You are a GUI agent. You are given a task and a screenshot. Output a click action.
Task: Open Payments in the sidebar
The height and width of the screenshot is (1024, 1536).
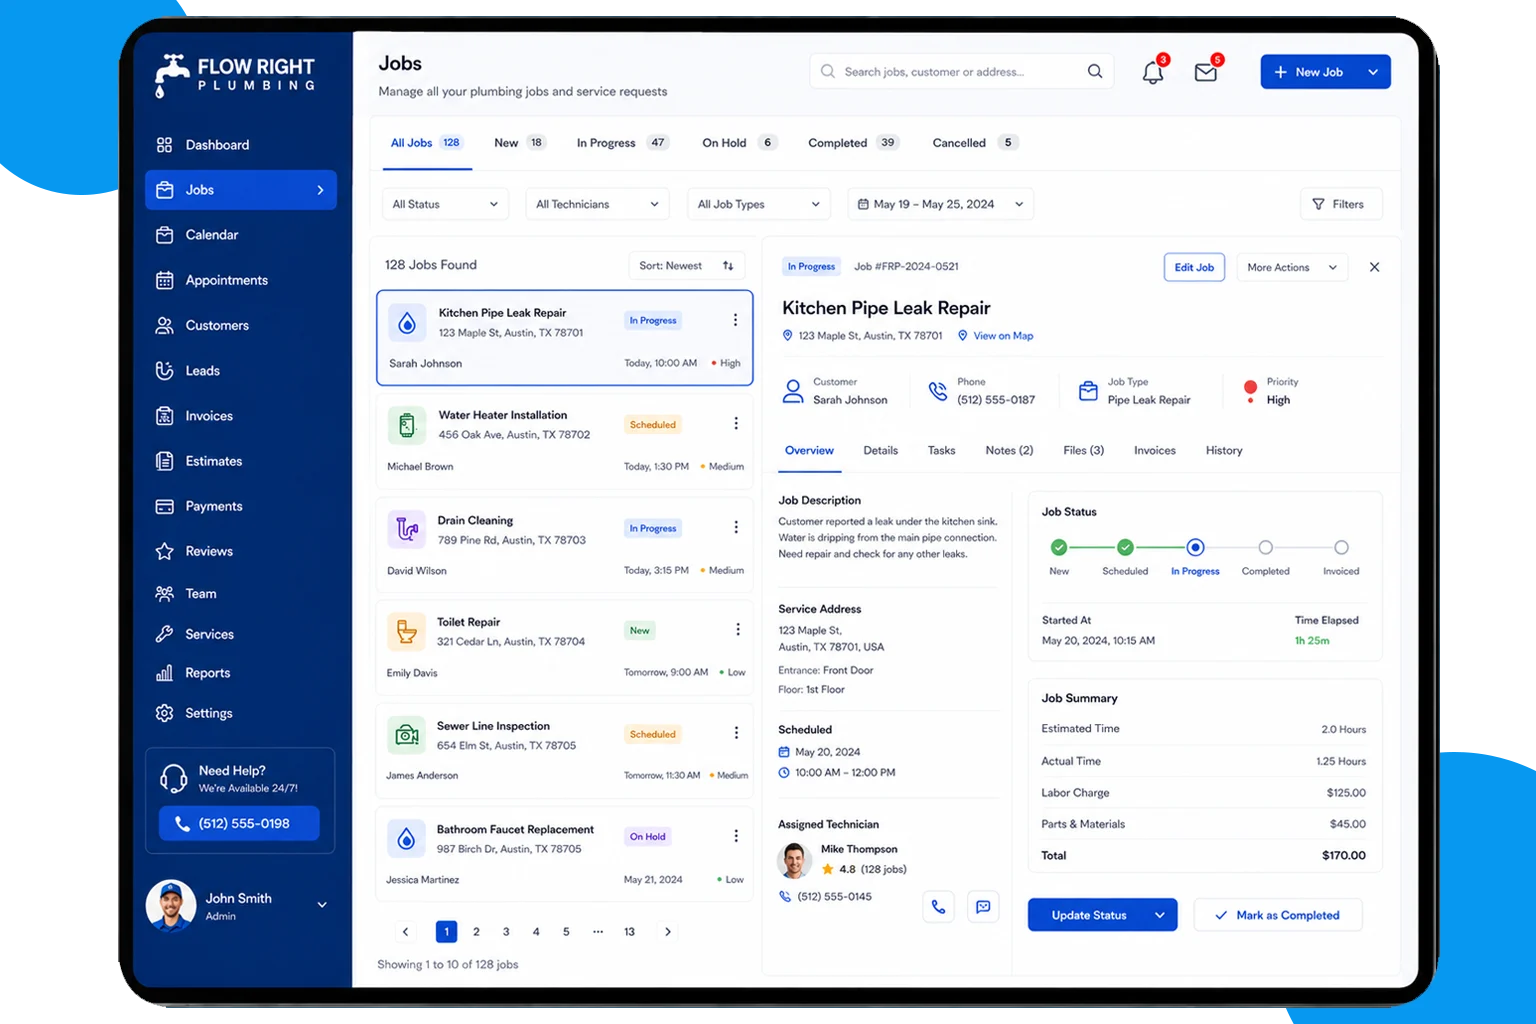coord(241,506)
